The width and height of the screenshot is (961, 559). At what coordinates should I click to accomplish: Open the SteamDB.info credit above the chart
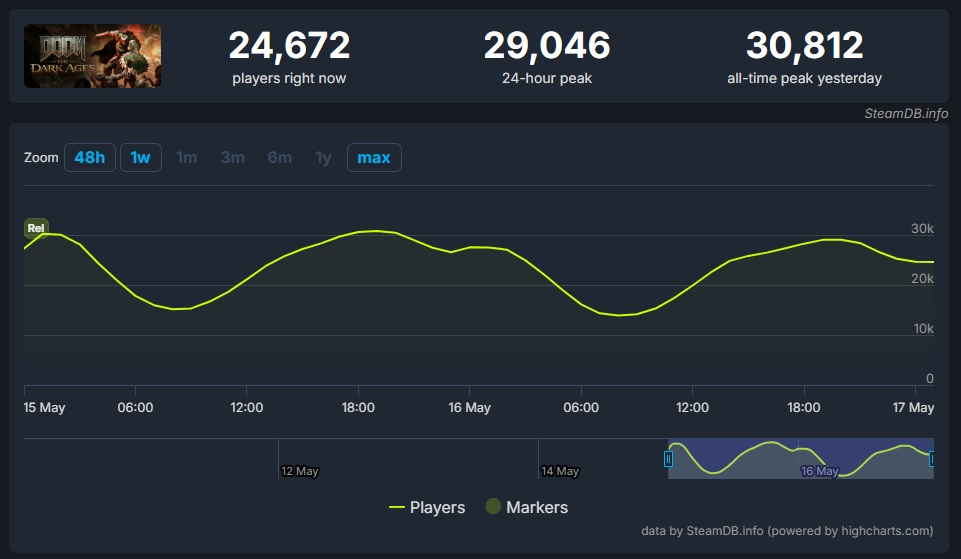(906, 113)
